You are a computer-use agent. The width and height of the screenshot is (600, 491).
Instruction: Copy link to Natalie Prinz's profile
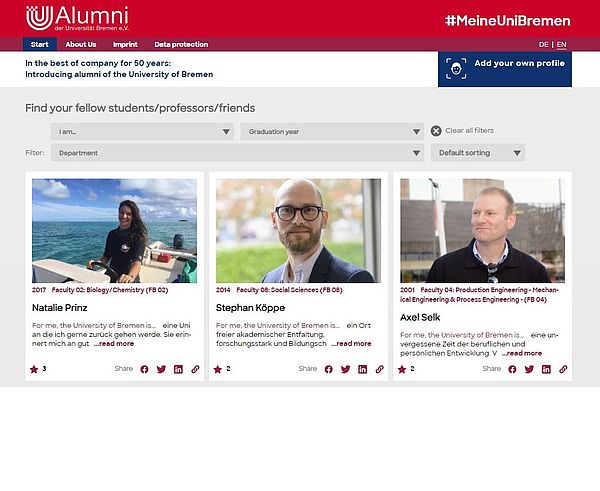pyautogui.click(x=195, y=369)
